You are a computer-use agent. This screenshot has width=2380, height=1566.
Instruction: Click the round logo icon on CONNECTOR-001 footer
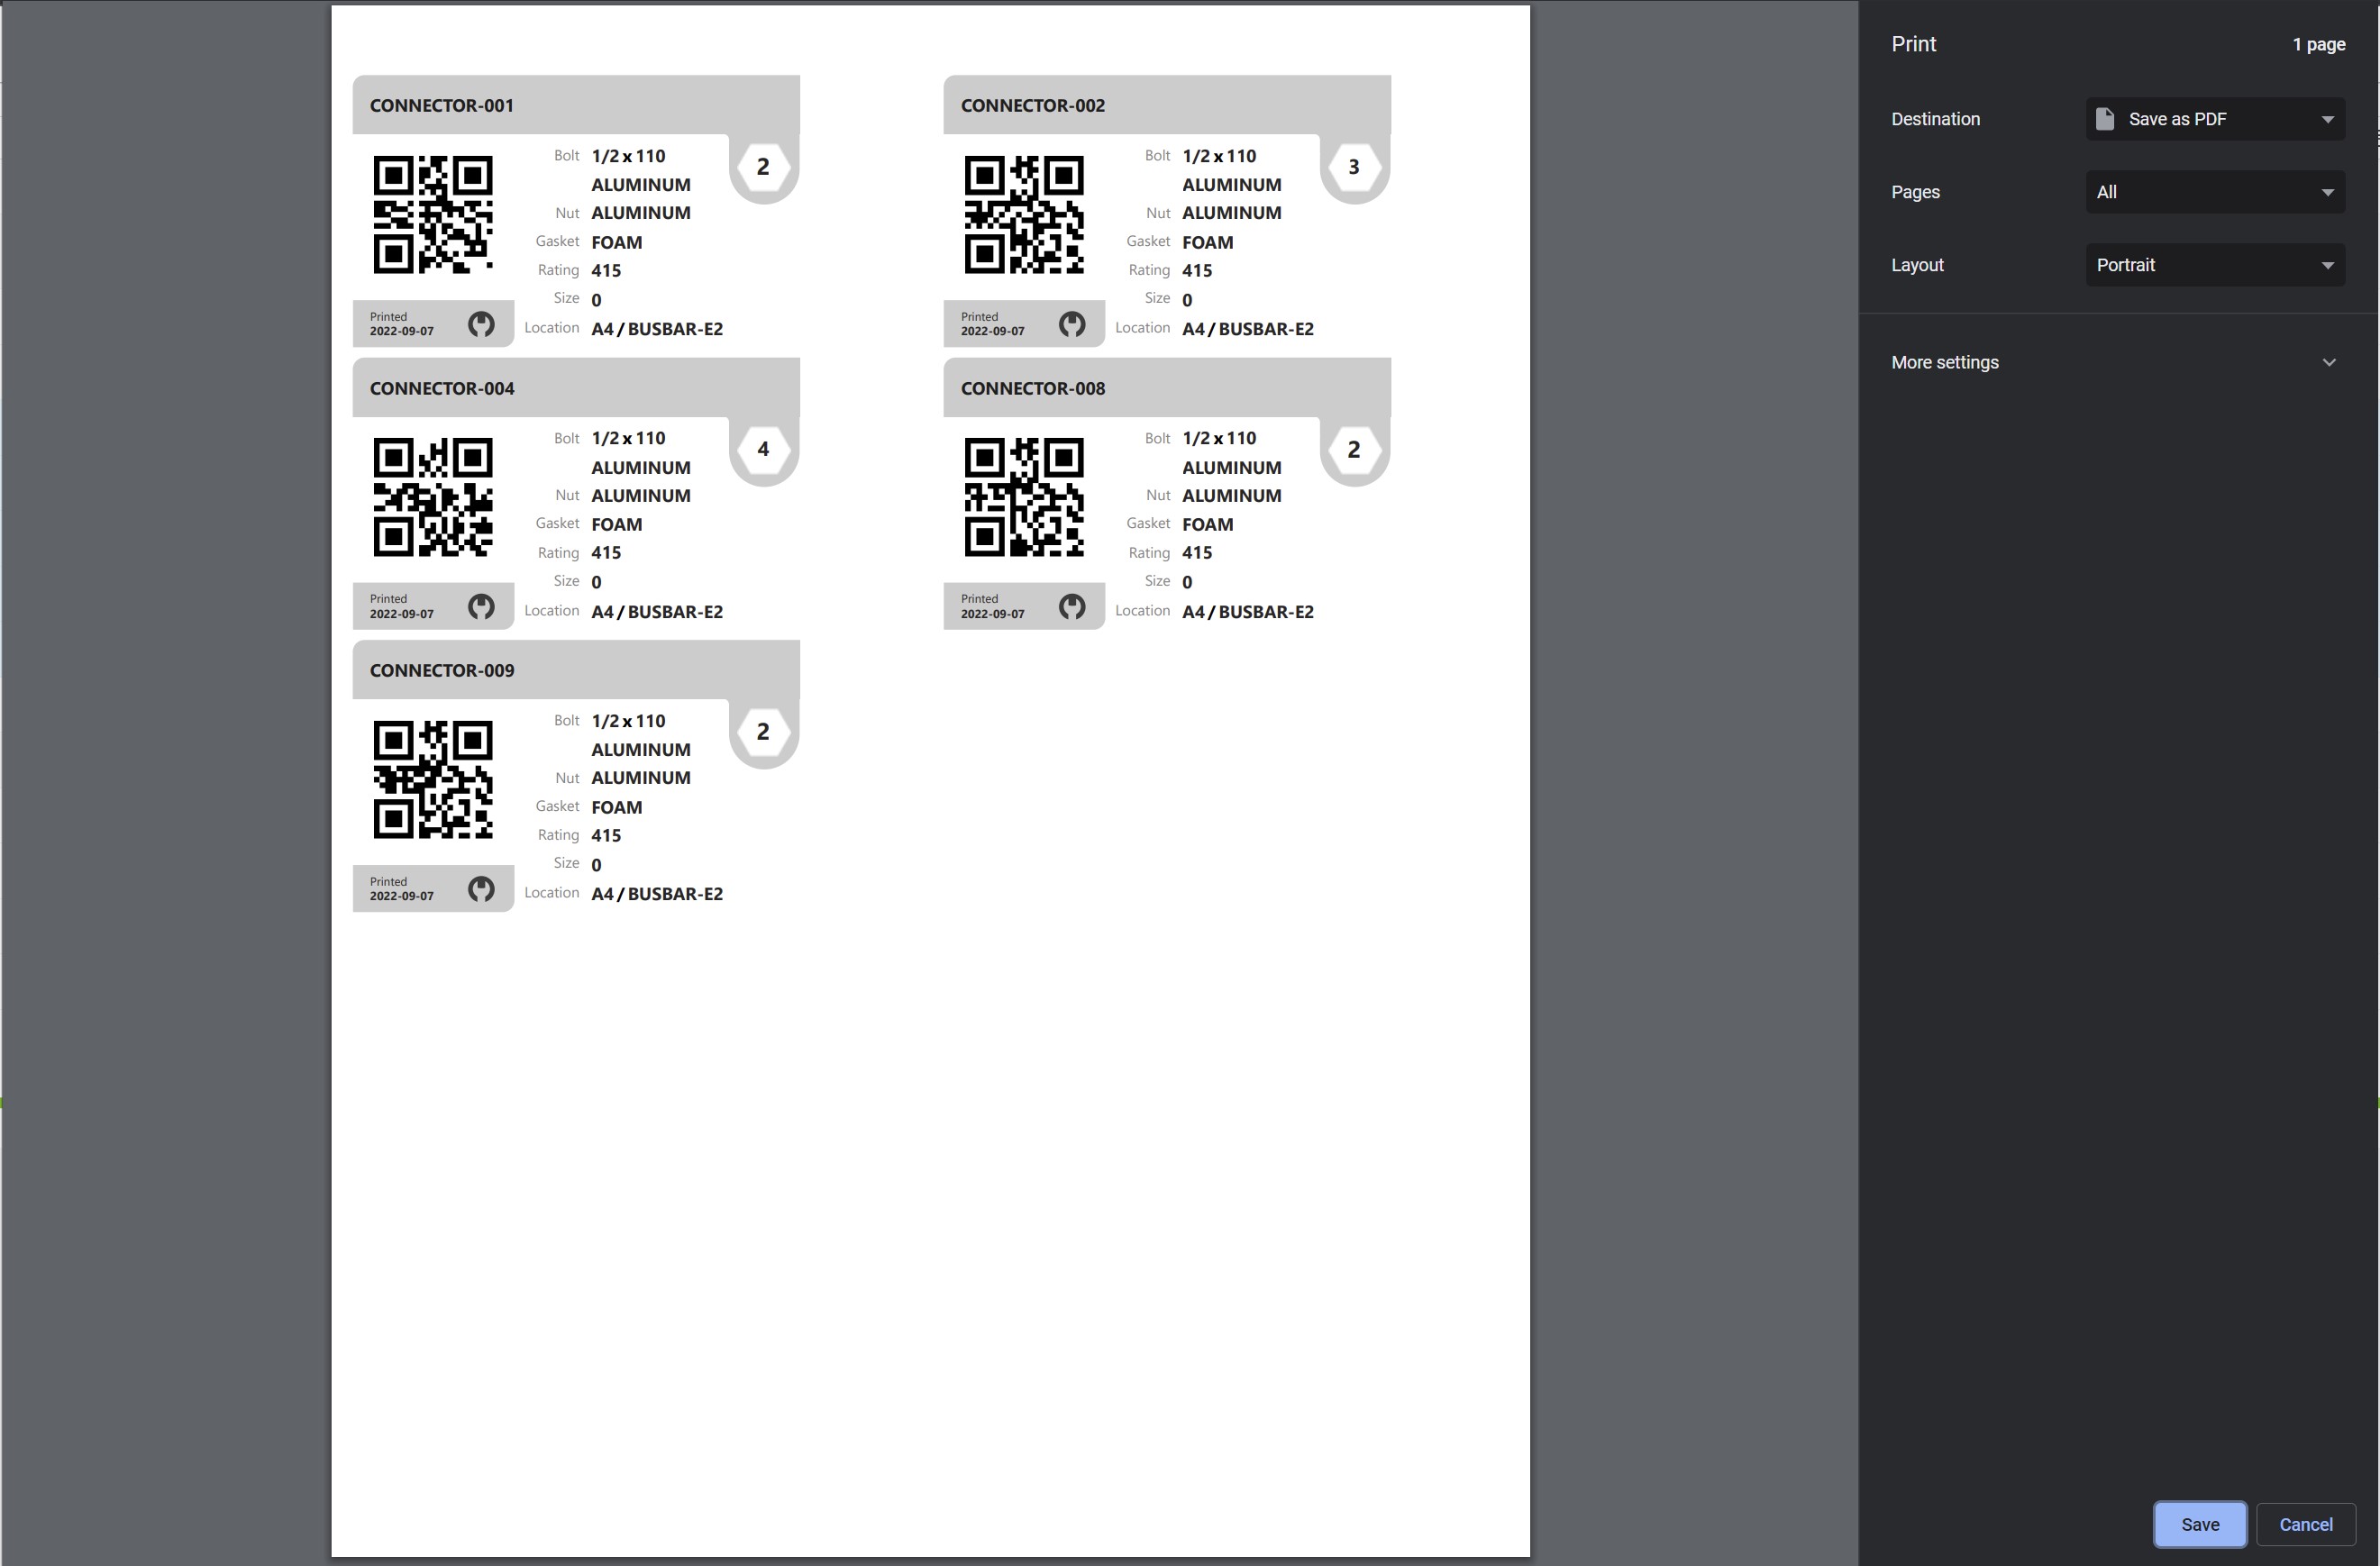[x=481, y=324]
